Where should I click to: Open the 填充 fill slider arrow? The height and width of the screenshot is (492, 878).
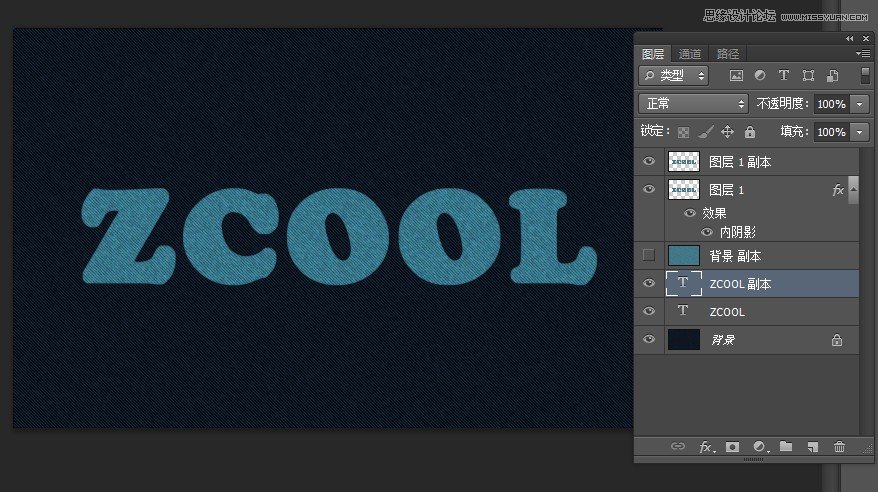(x=860, y=132)
